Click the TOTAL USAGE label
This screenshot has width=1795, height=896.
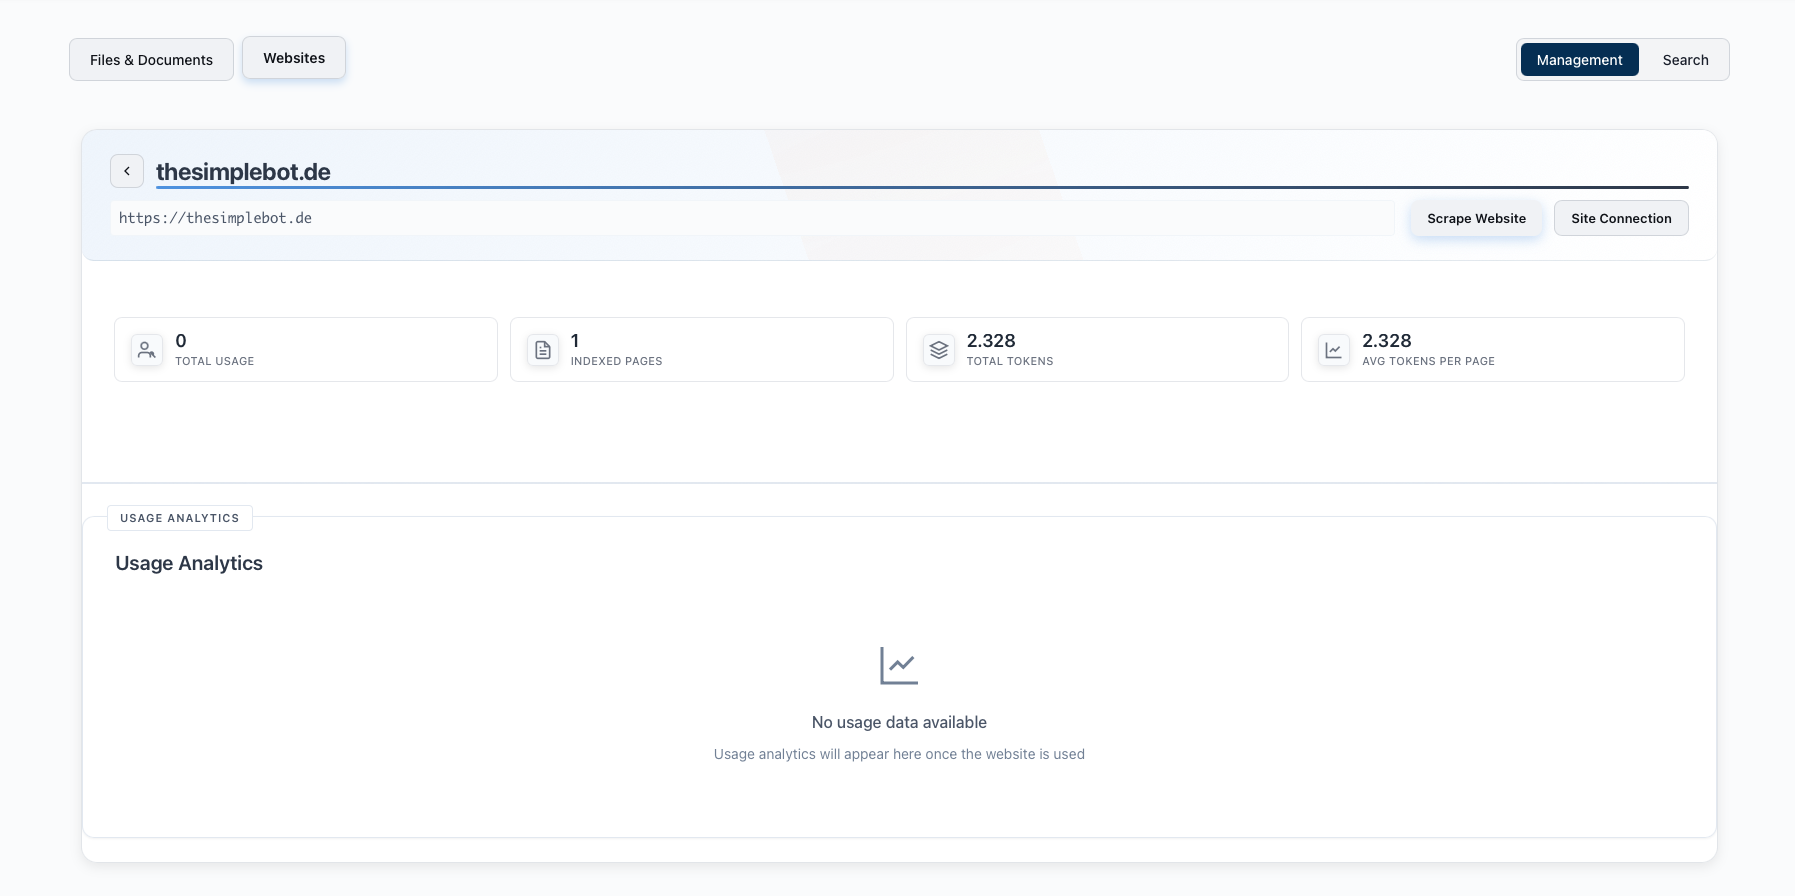coord(215,361)
